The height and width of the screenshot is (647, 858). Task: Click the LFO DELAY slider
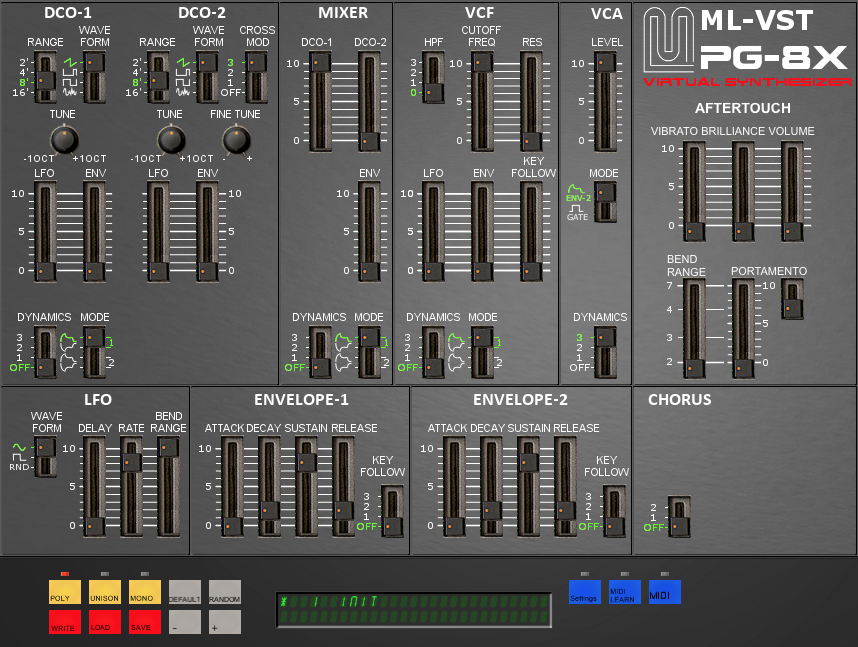pyautogui.click(x=94, y=487)
